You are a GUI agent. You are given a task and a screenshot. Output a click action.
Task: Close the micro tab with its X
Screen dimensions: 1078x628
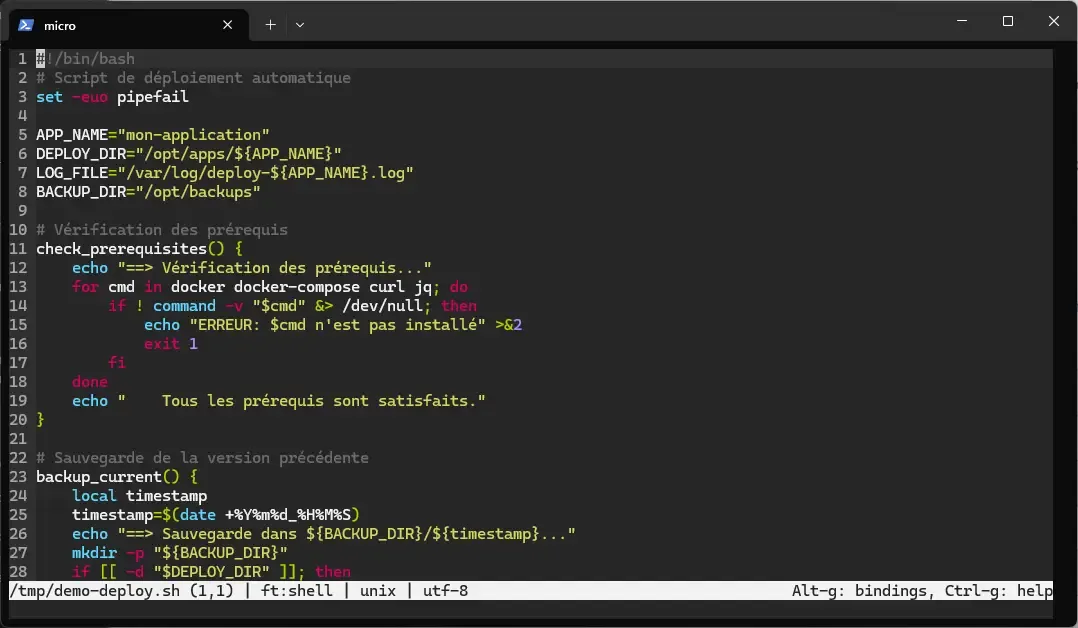tap(227, 24)
